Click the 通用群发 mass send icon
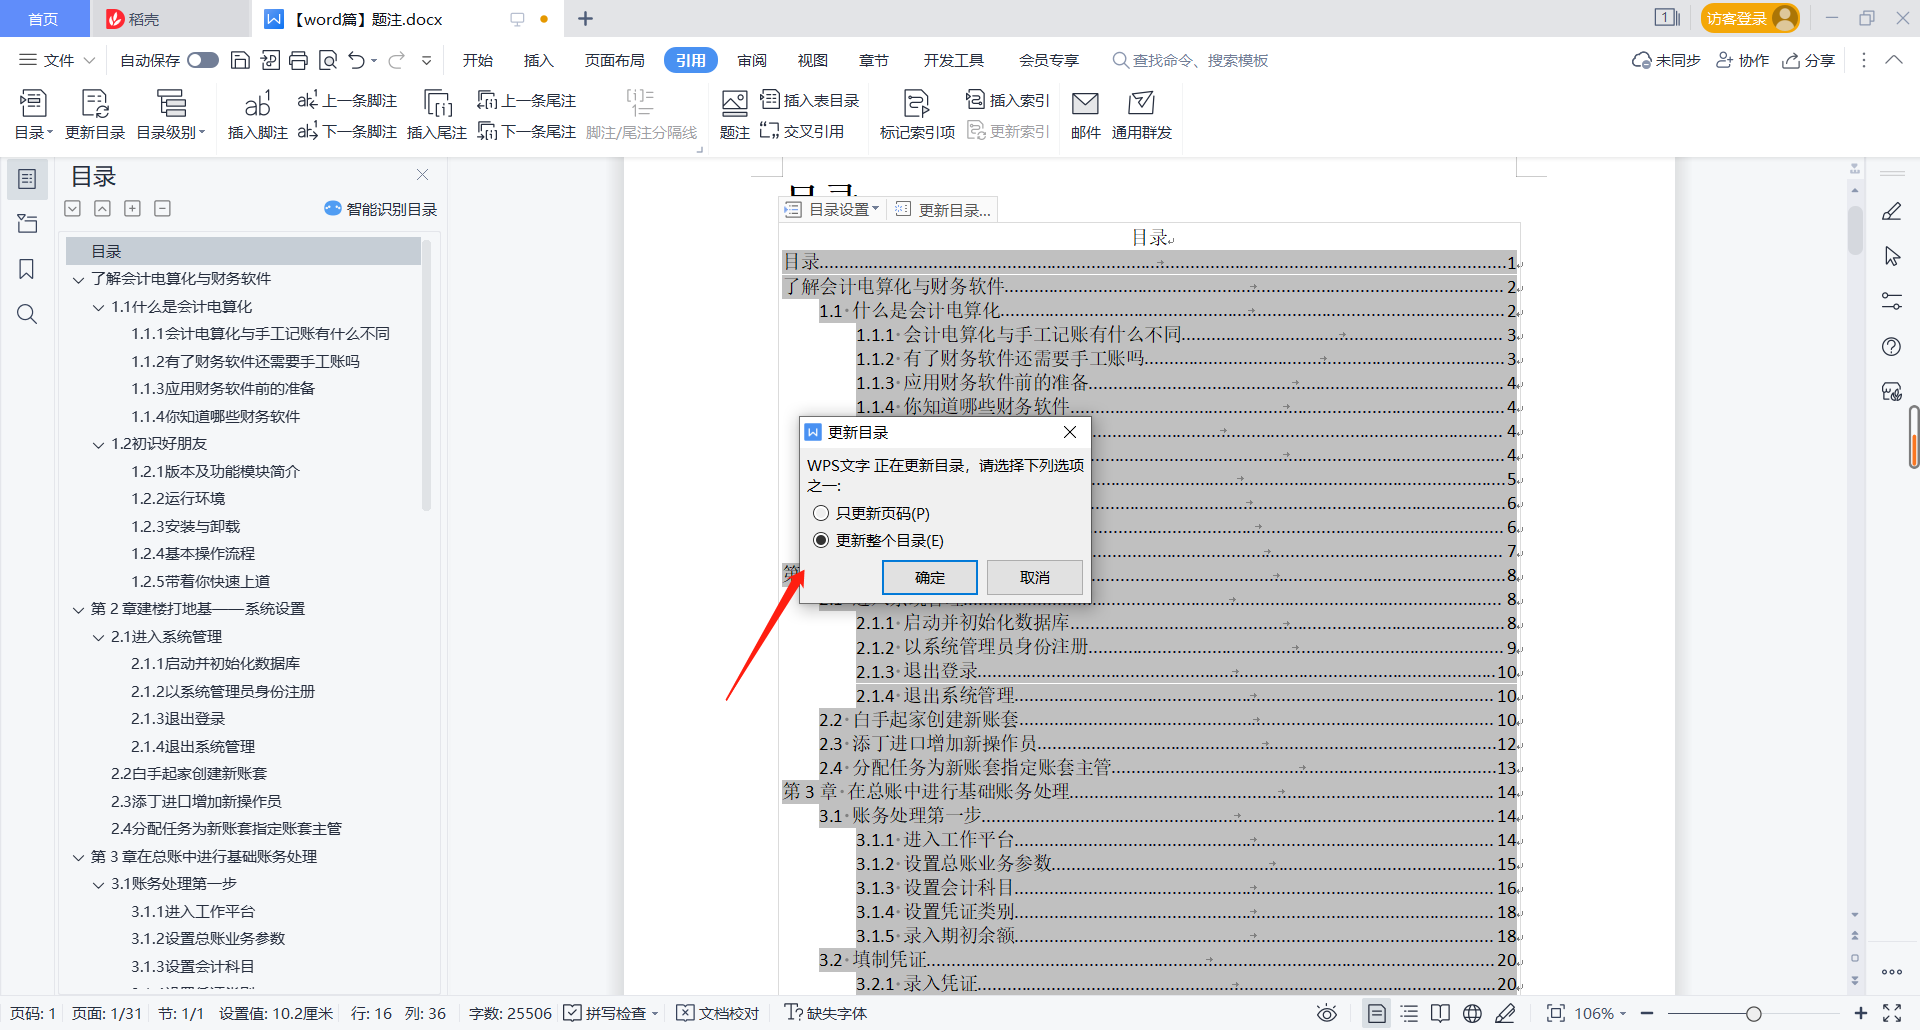Screen dimensions: 1920x1030 tap(1141, 114)
